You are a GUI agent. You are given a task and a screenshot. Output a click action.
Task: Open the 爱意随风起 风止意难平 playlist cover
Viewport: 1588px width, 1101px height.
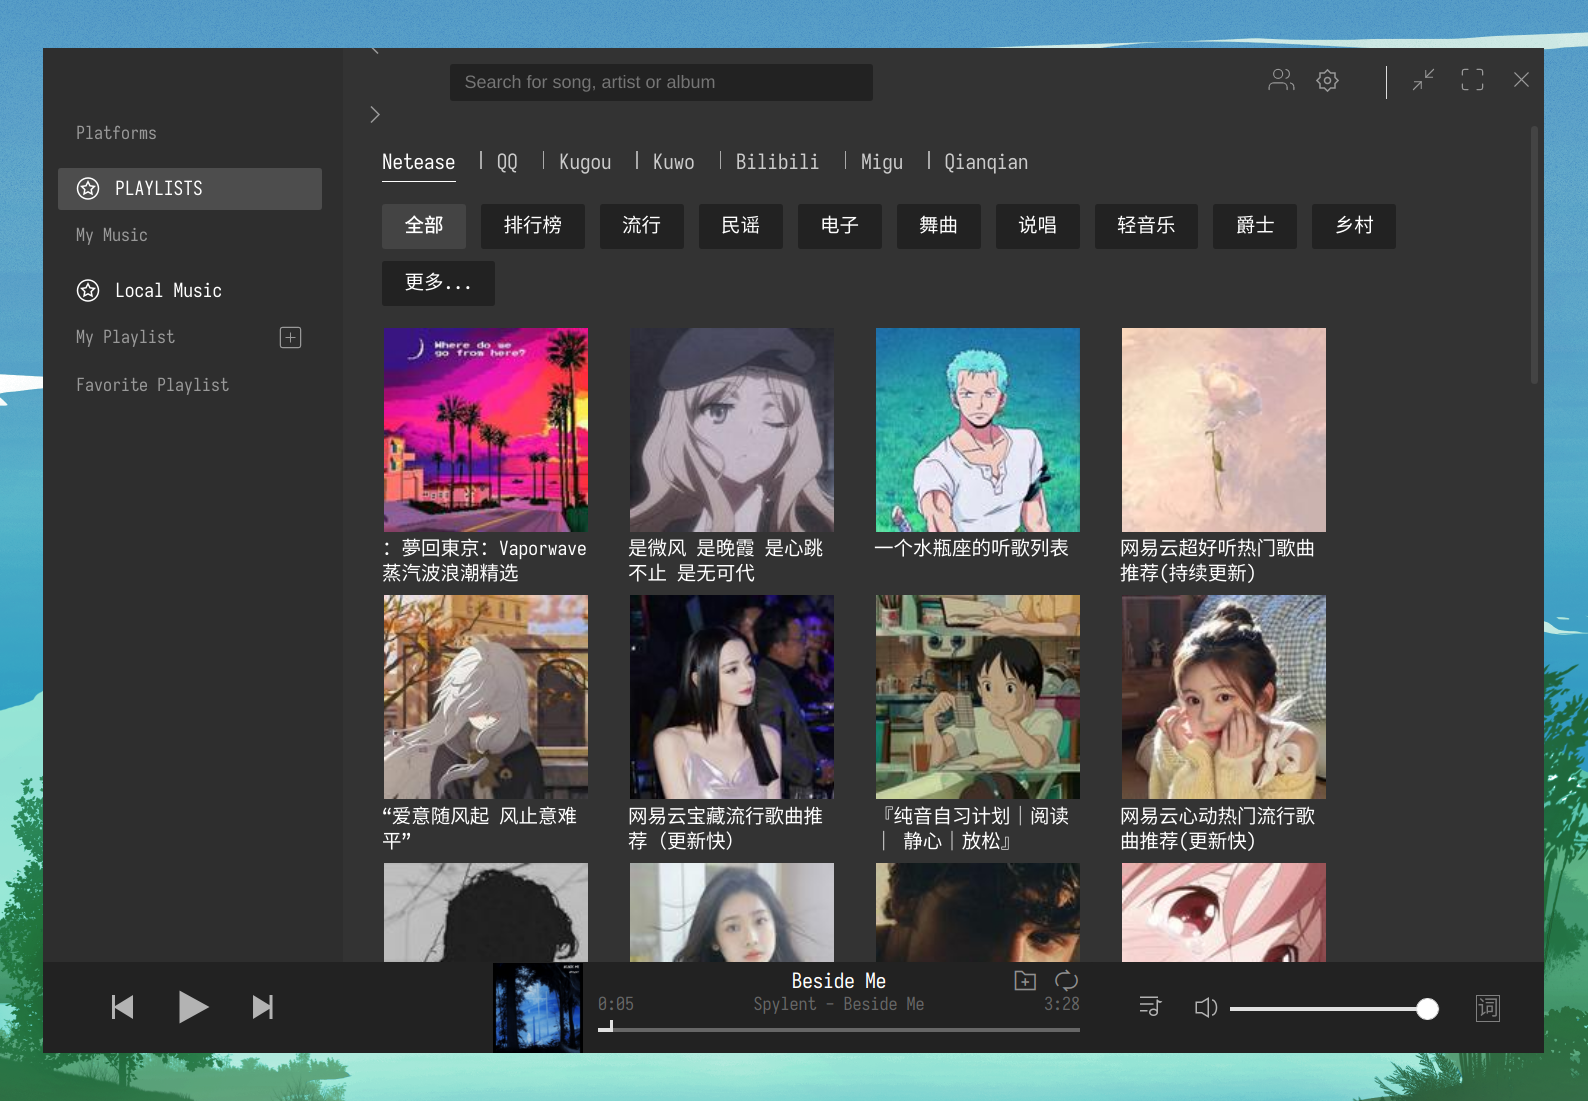(486, 697)
